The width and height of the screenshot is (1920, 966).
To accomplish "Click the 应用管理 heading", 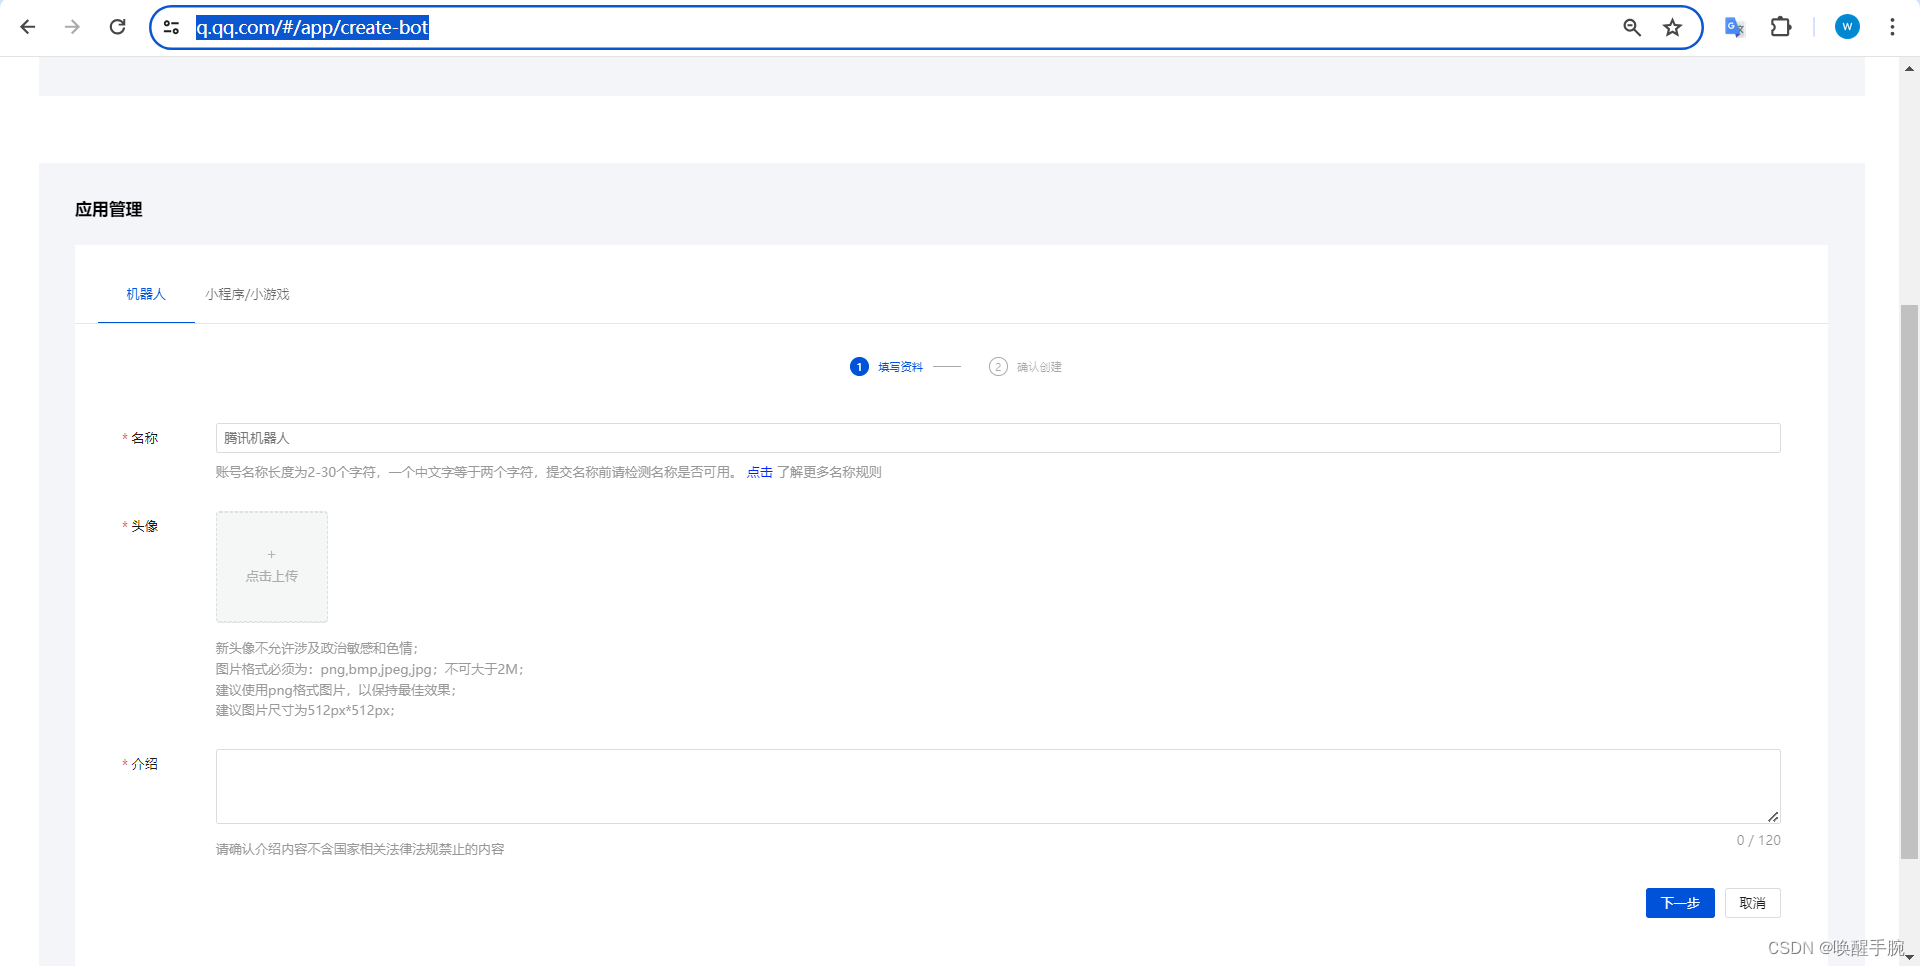I will click(x=109, y=209).
